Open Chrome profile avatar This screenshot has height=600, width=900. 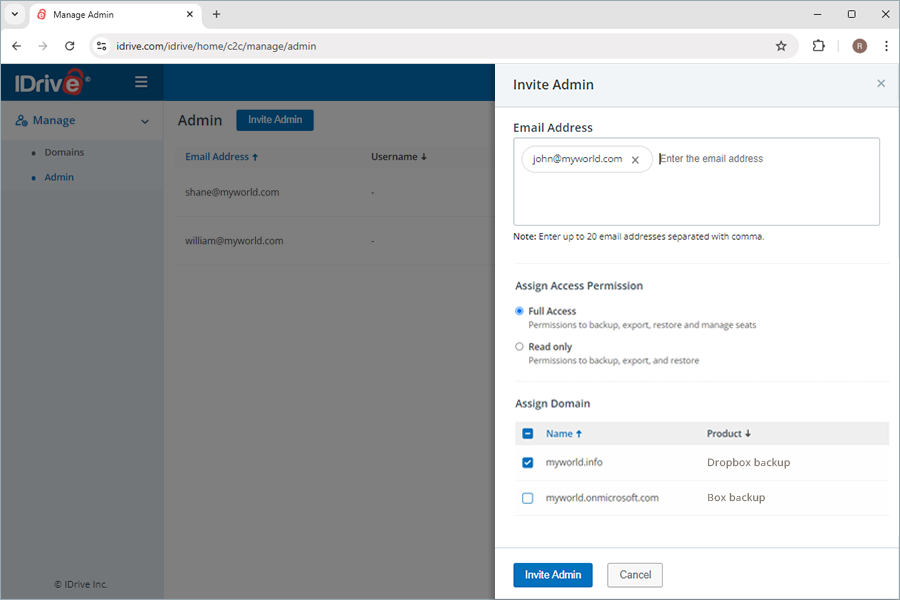coord(859,46)
